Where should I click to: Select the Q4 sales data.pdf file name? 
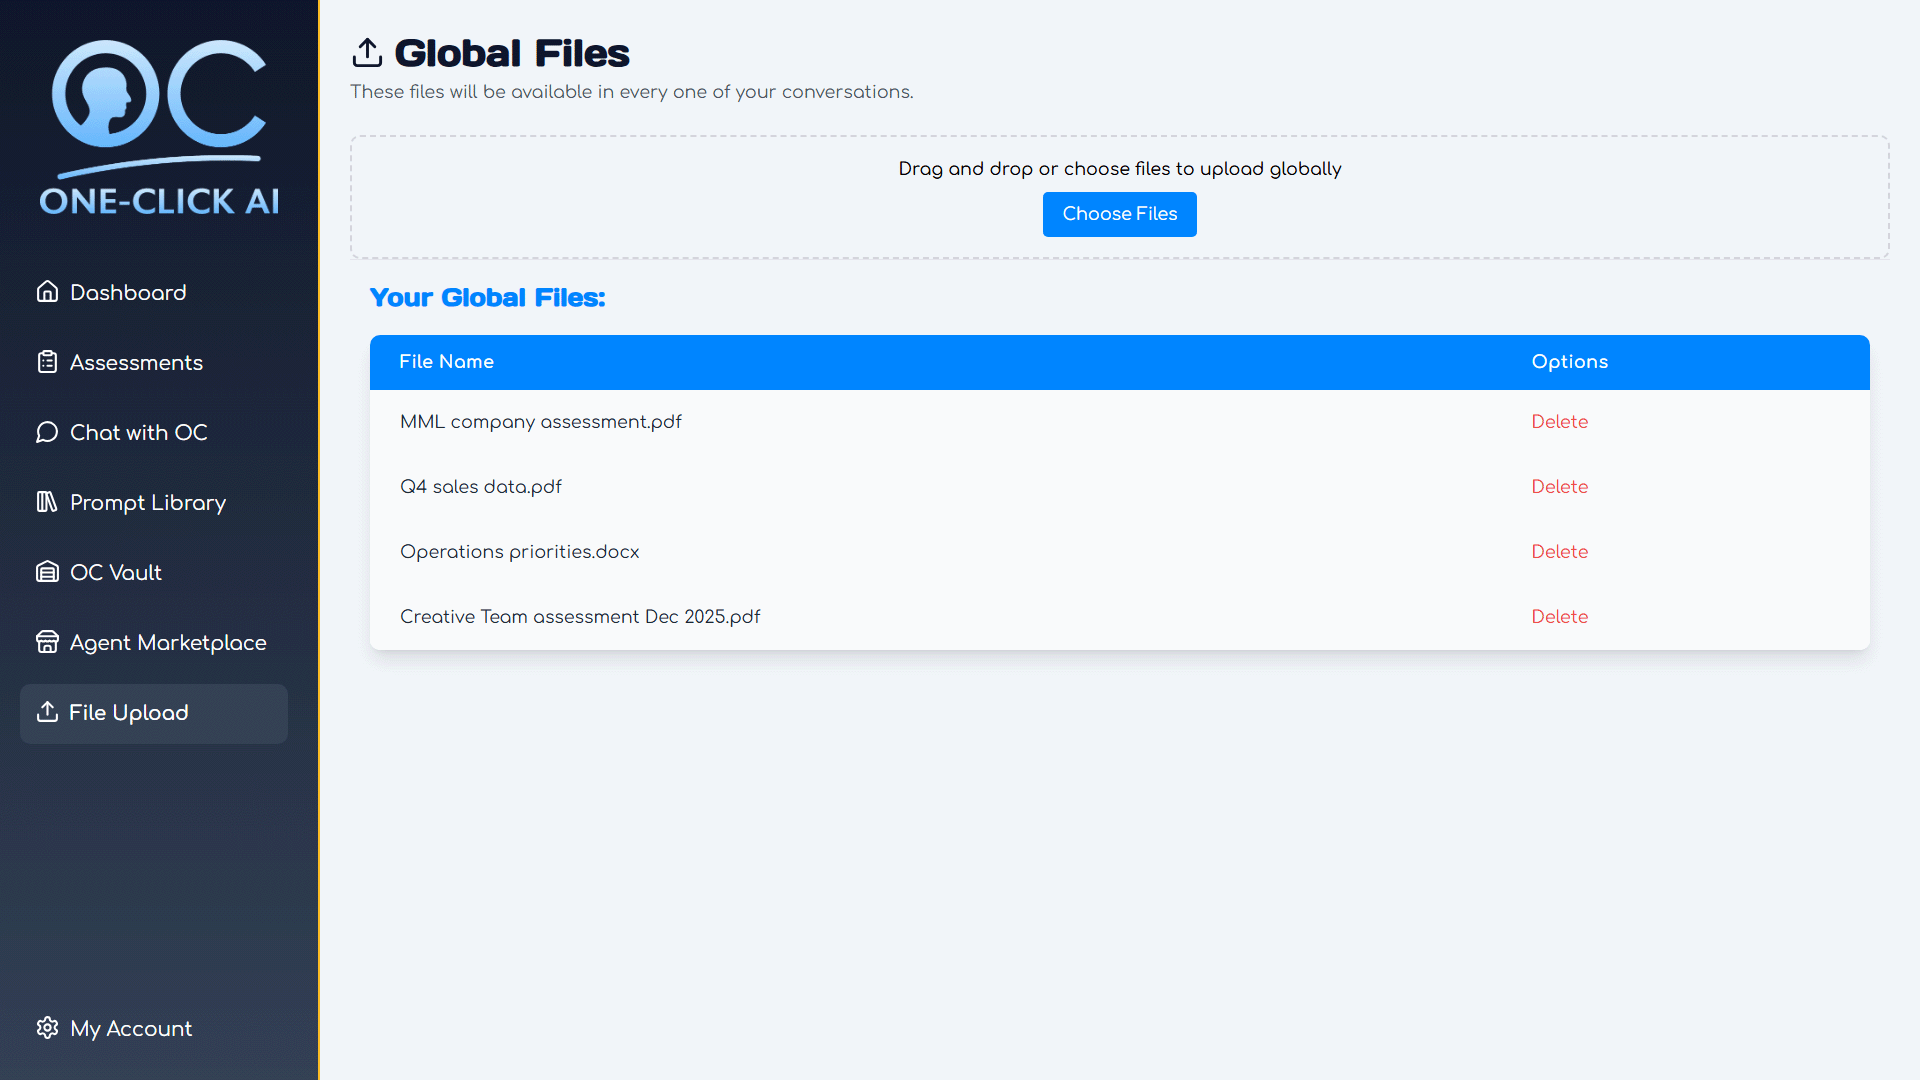tap(480, 487)
